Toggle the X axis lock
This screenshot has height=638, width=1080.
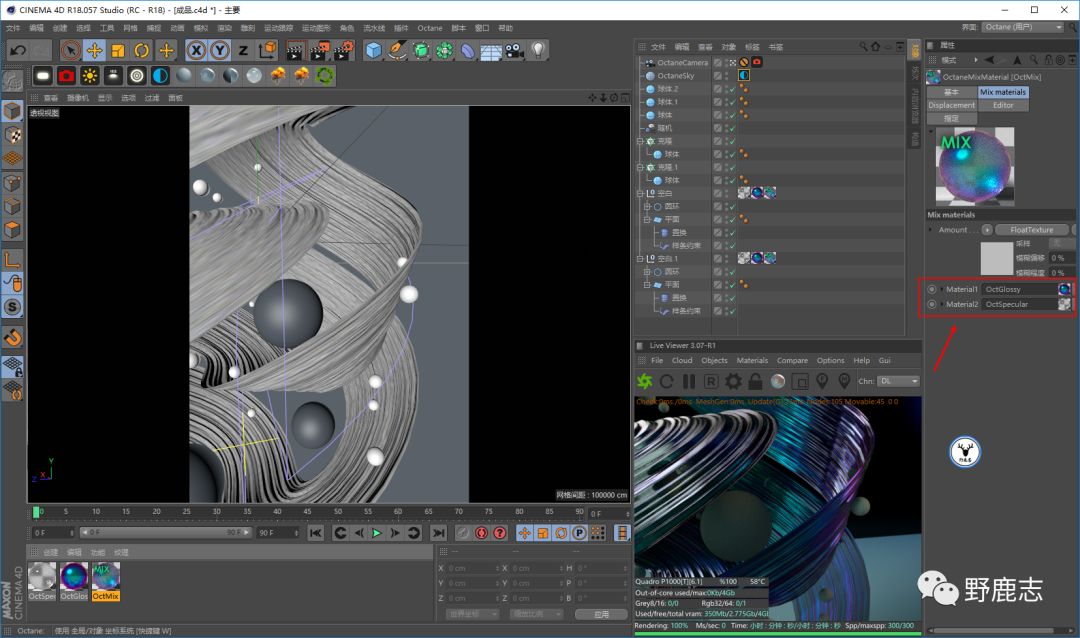196,50
